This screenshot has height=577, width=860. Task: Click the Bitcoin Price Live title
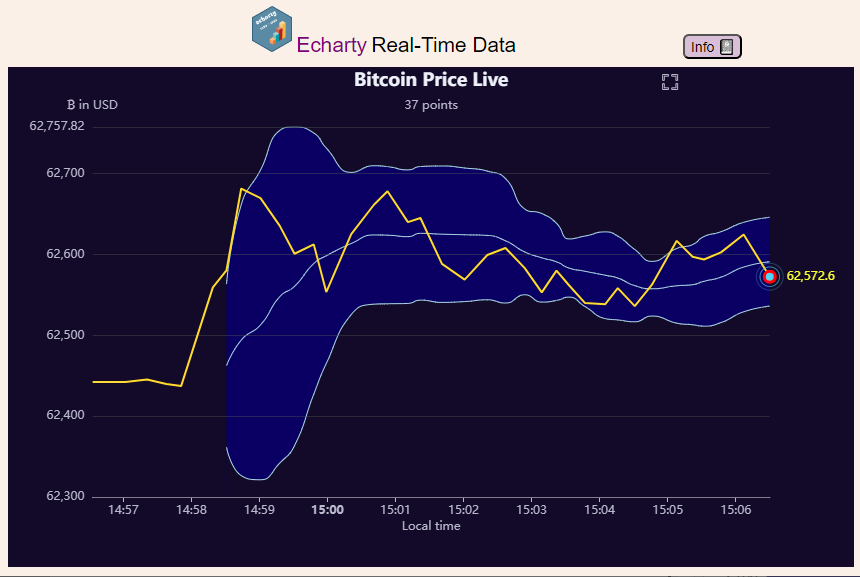point(431,80)
